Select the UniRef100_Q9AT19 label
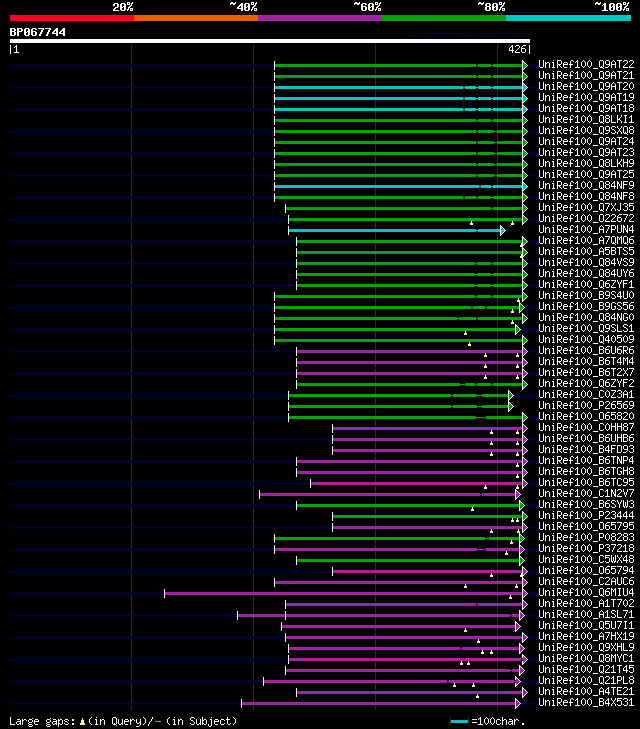 [586, 97]
